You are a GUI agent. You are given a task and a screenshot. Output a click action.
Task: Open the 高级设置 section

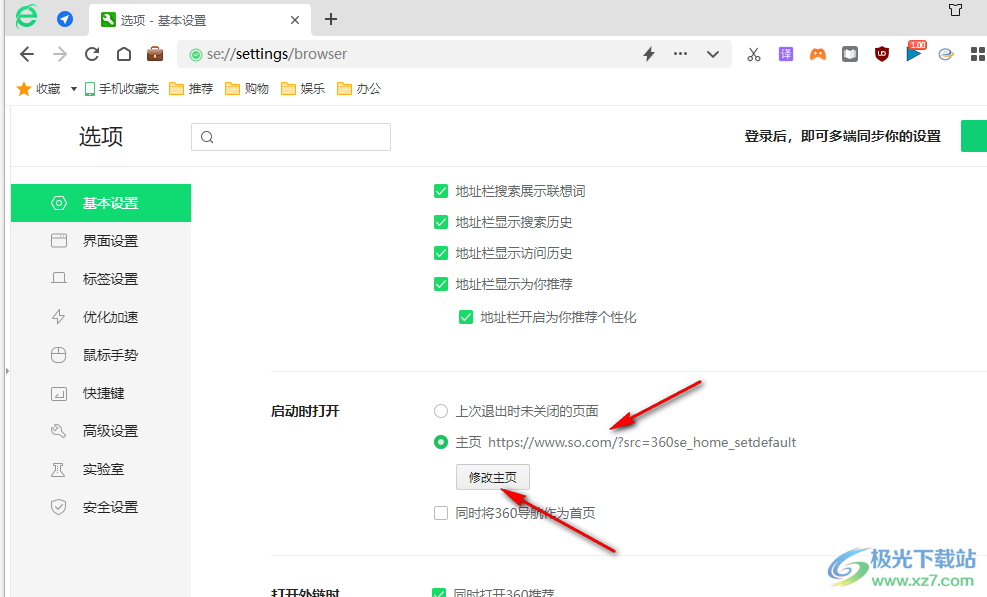(x=101, y=431)
